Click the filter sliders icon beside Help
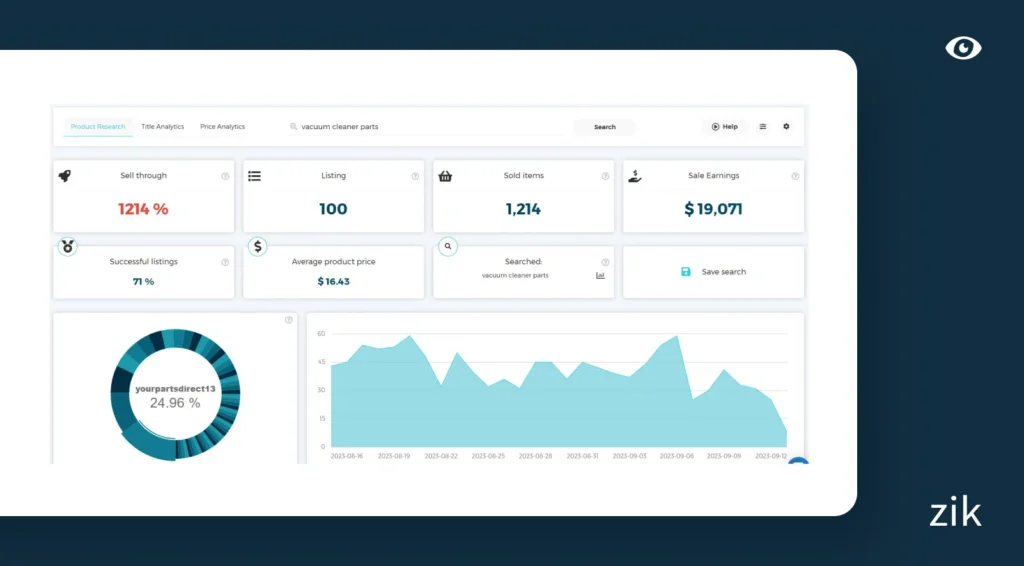 click(x=763, y=127)
